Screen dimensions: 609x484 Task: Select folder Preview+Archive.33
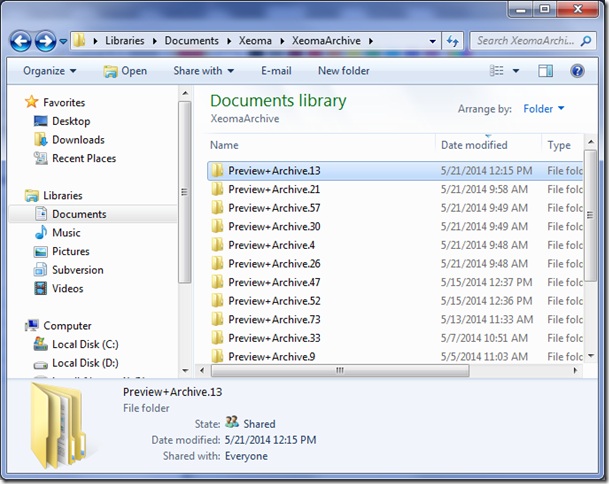tap(395, 338)
